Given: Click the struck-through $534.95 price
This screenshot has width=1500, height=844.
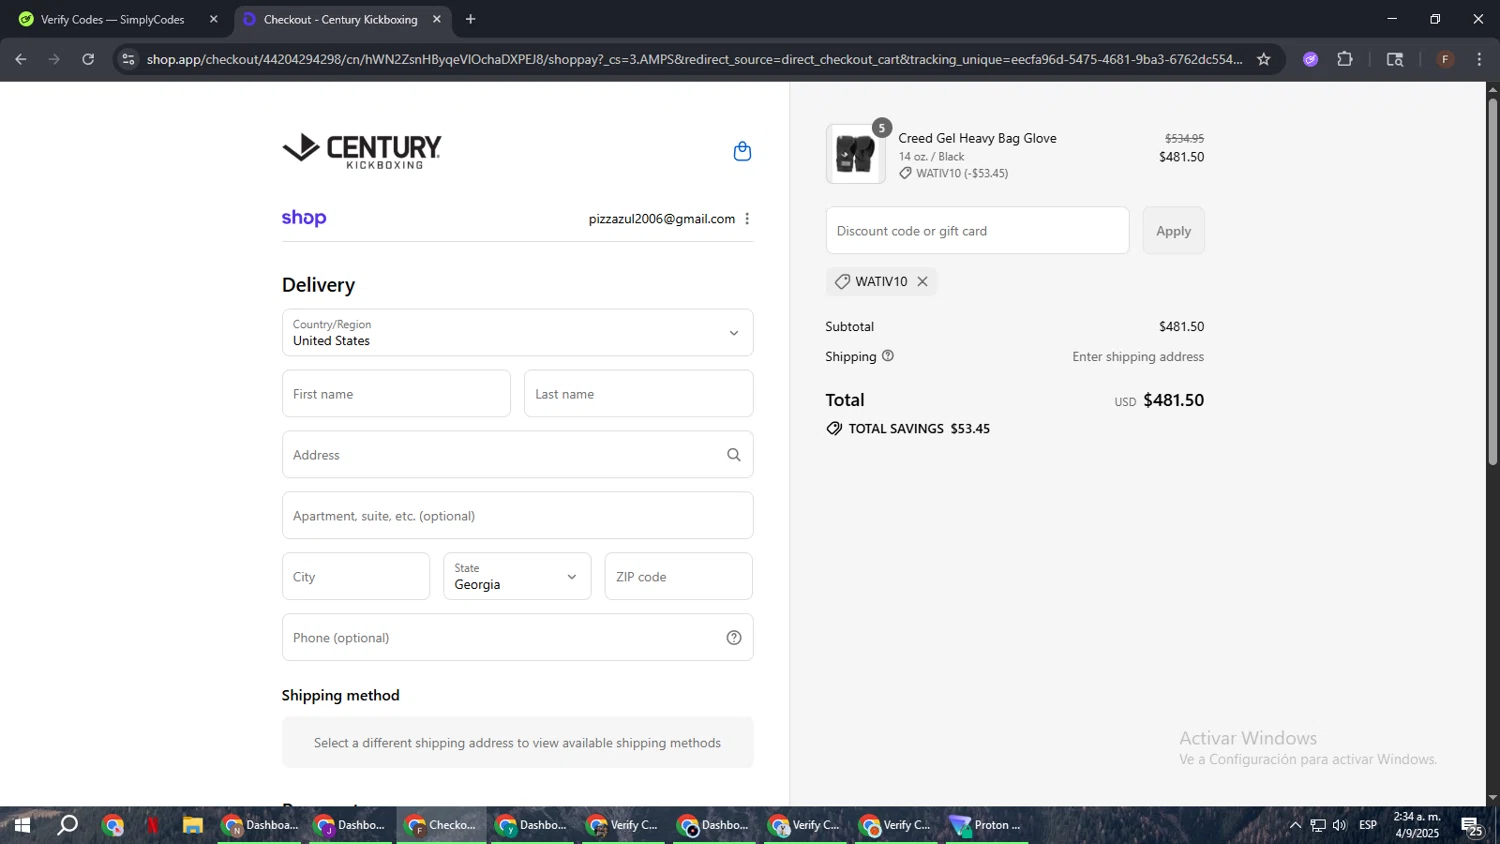Looking at the screenshot, I should pyautogui.click(x=1184, y=139).
